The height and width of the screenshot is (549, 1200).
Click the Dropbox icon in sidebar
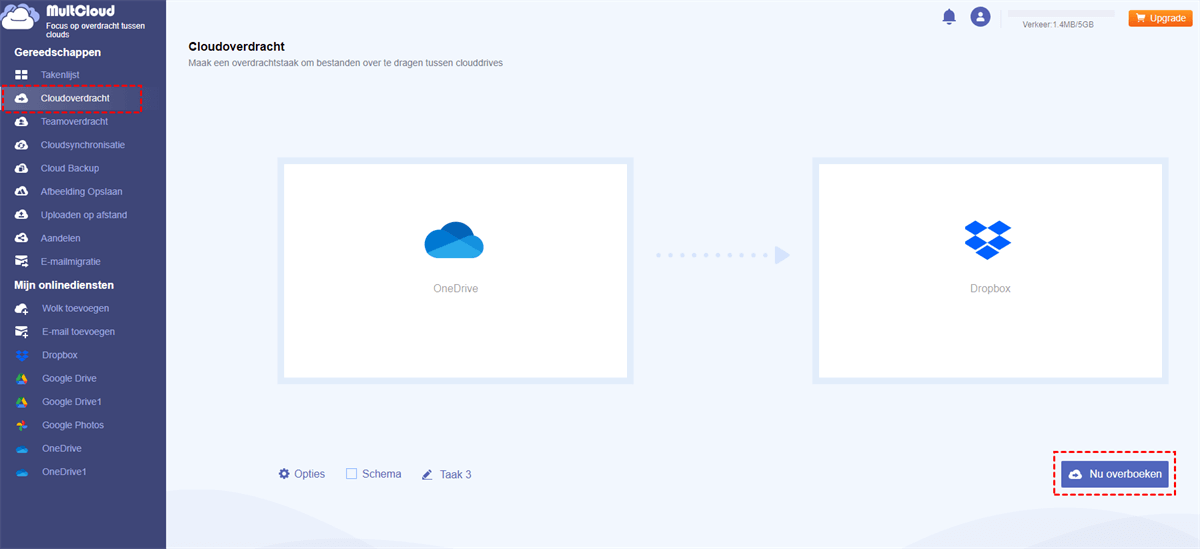pyautogui.click(x=22, y=355)
